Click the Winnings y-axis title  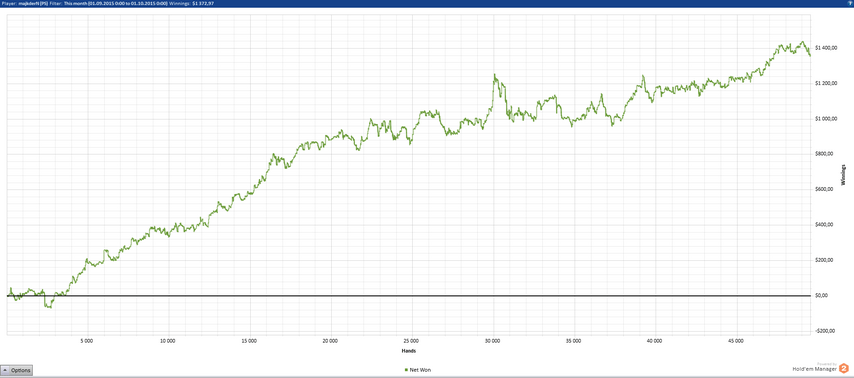click(x=844, y=175)
